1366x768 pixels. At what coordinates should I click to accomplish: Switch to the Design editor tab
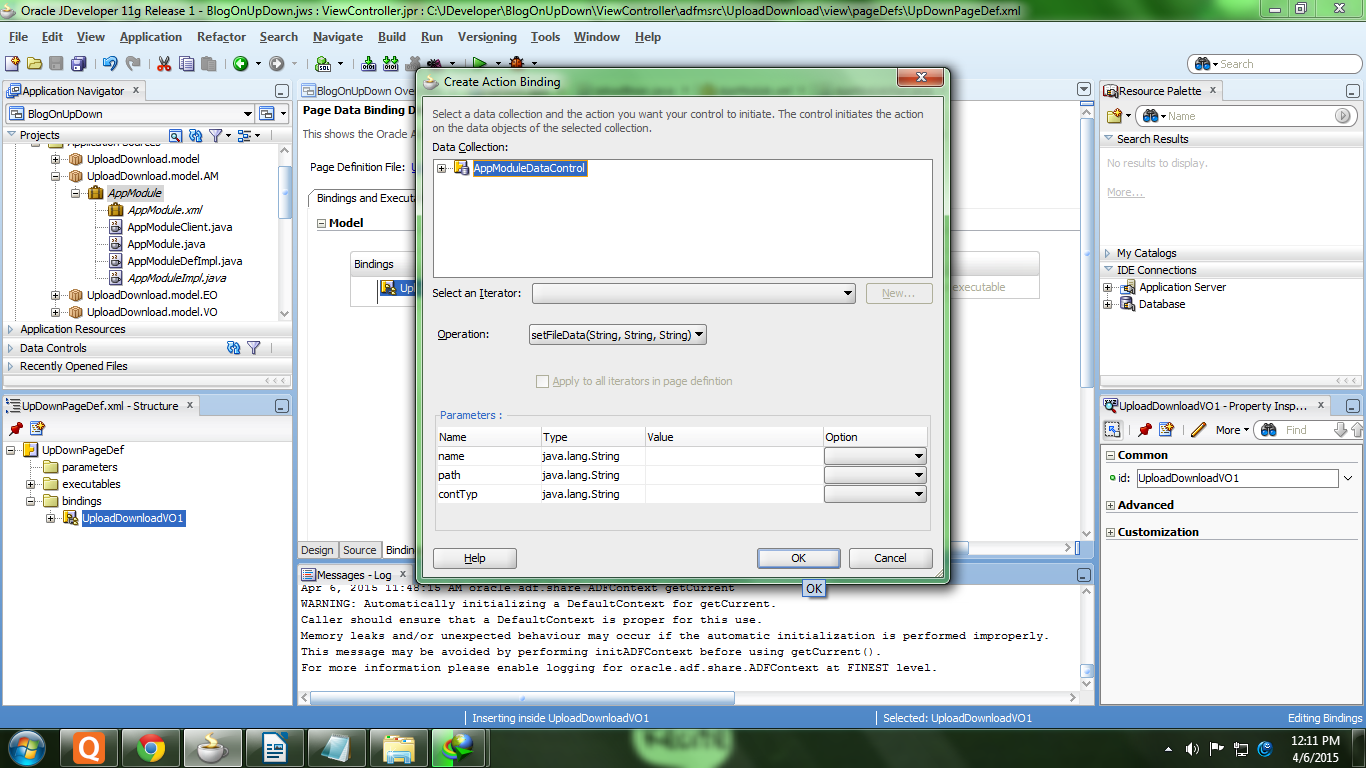[x=317, y=550]
